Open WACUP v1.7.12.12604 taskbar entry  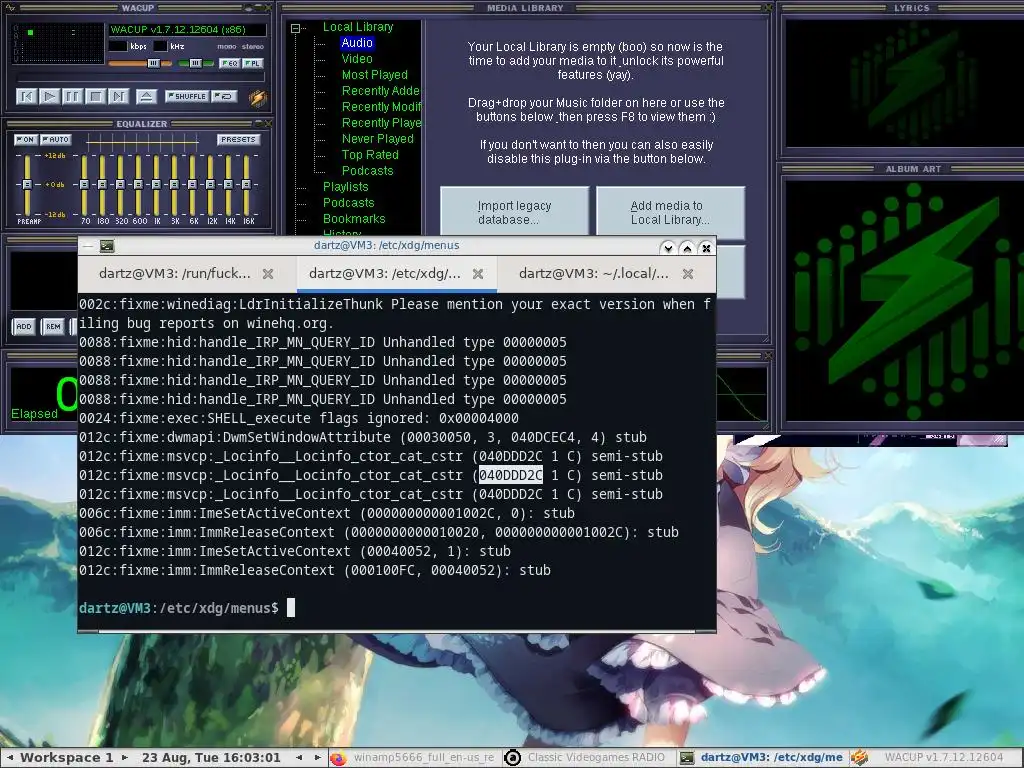coord(935,758)
